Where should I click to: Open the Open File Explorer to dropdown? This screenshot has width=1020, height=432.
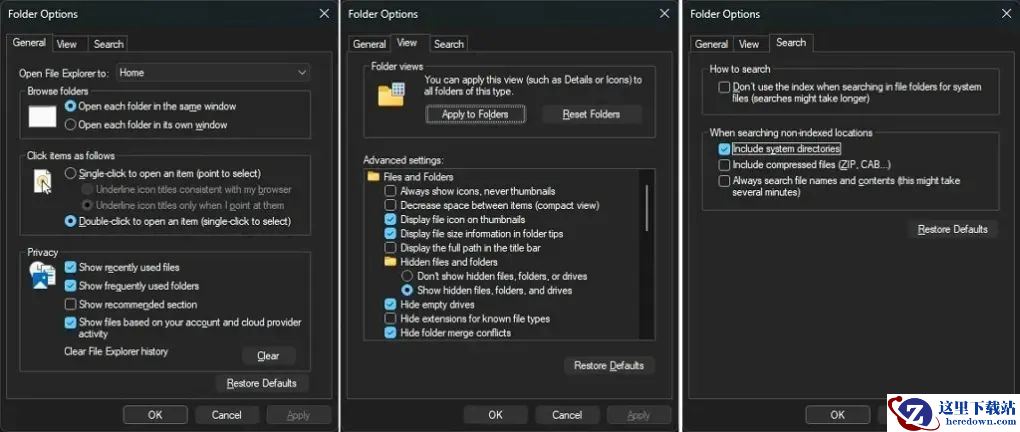pos(213,73)
